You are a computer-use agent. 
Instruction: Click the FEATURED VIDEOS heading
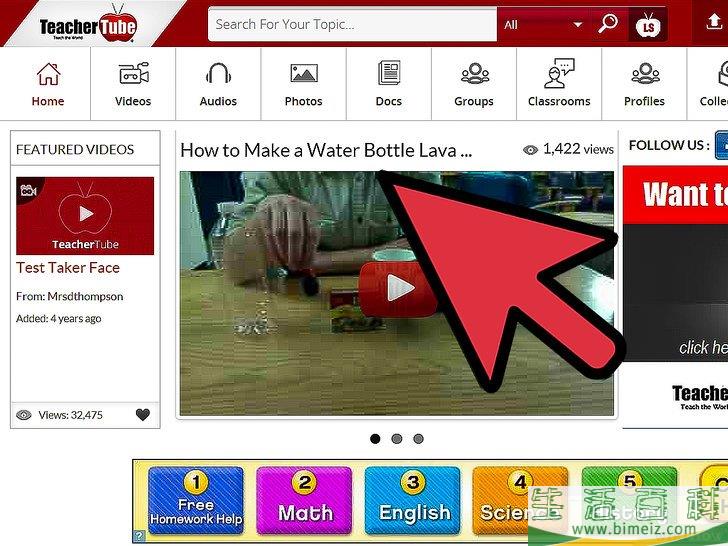(75, 150)
